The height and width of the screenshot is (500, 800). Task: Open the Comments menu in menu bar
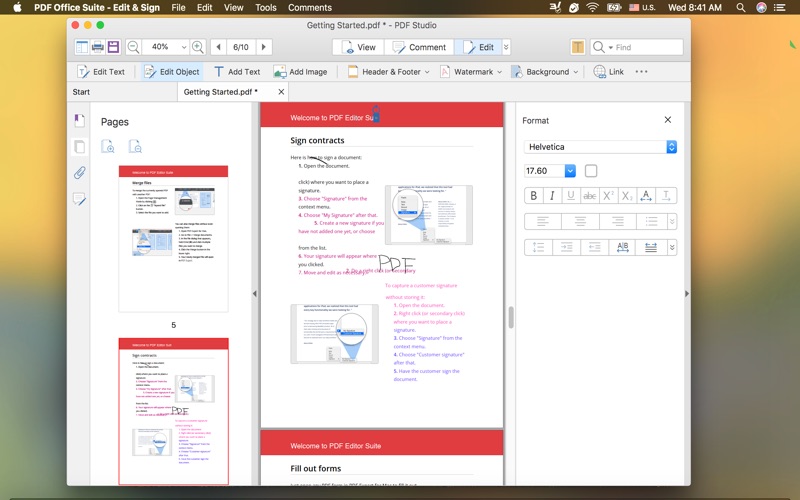tap(310, 8)
